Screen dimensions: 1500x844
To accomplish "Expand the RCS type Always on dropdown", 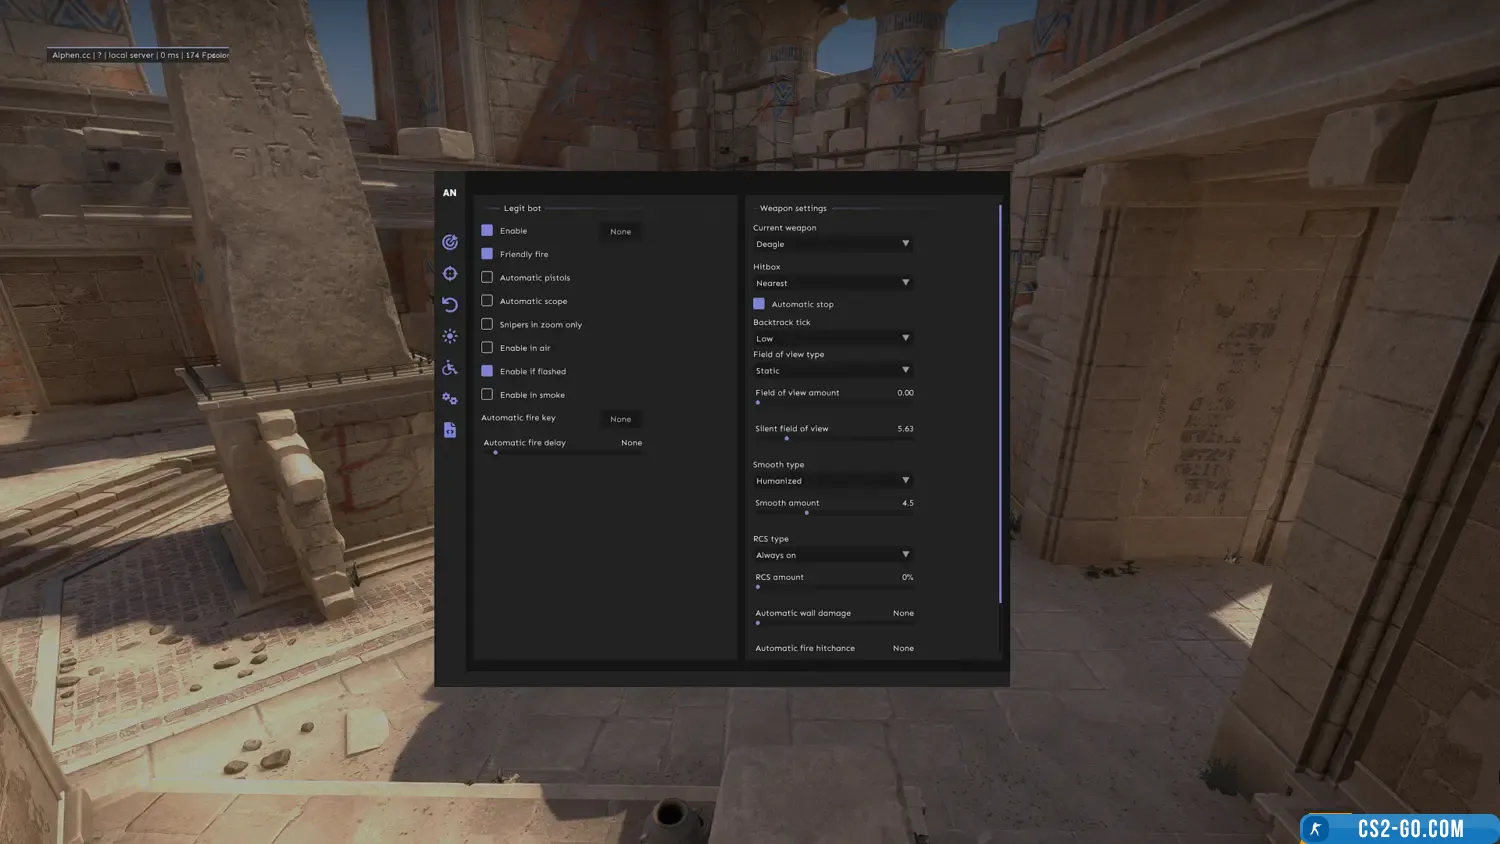I will (832, 555).
